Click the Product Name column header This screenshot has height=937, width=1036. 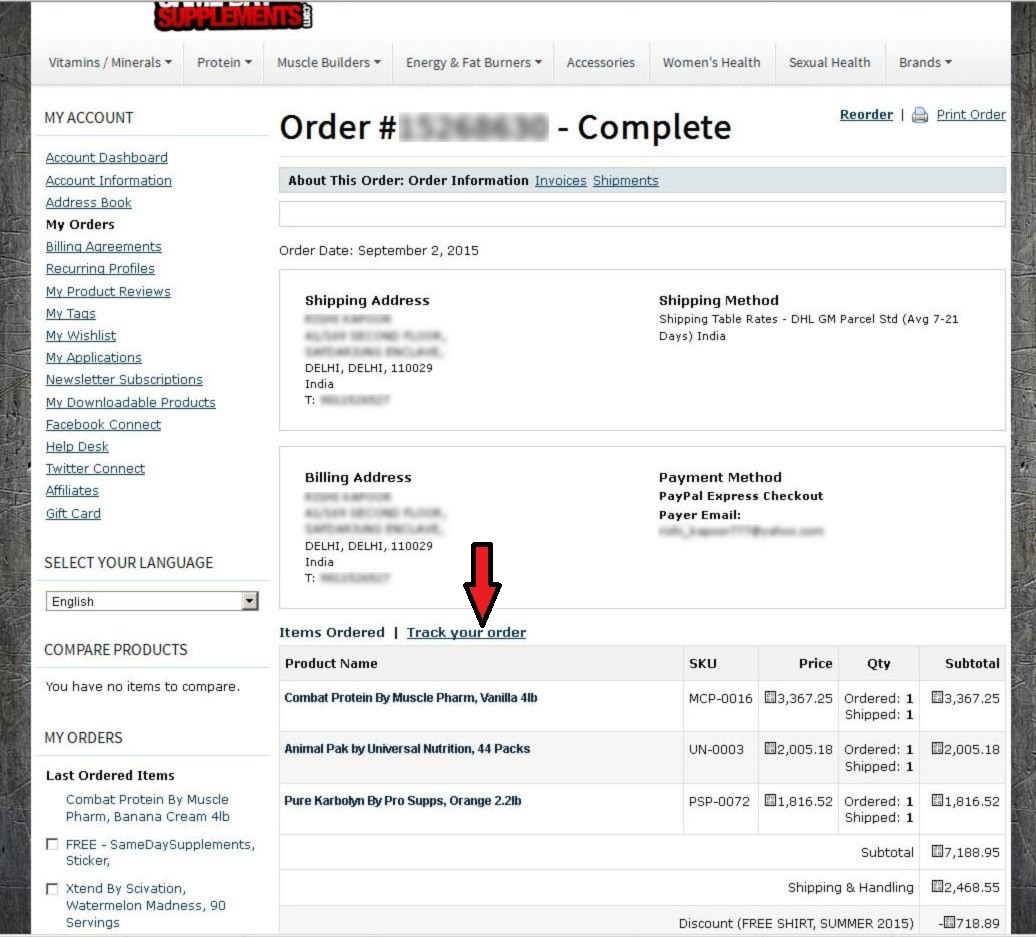331,663
